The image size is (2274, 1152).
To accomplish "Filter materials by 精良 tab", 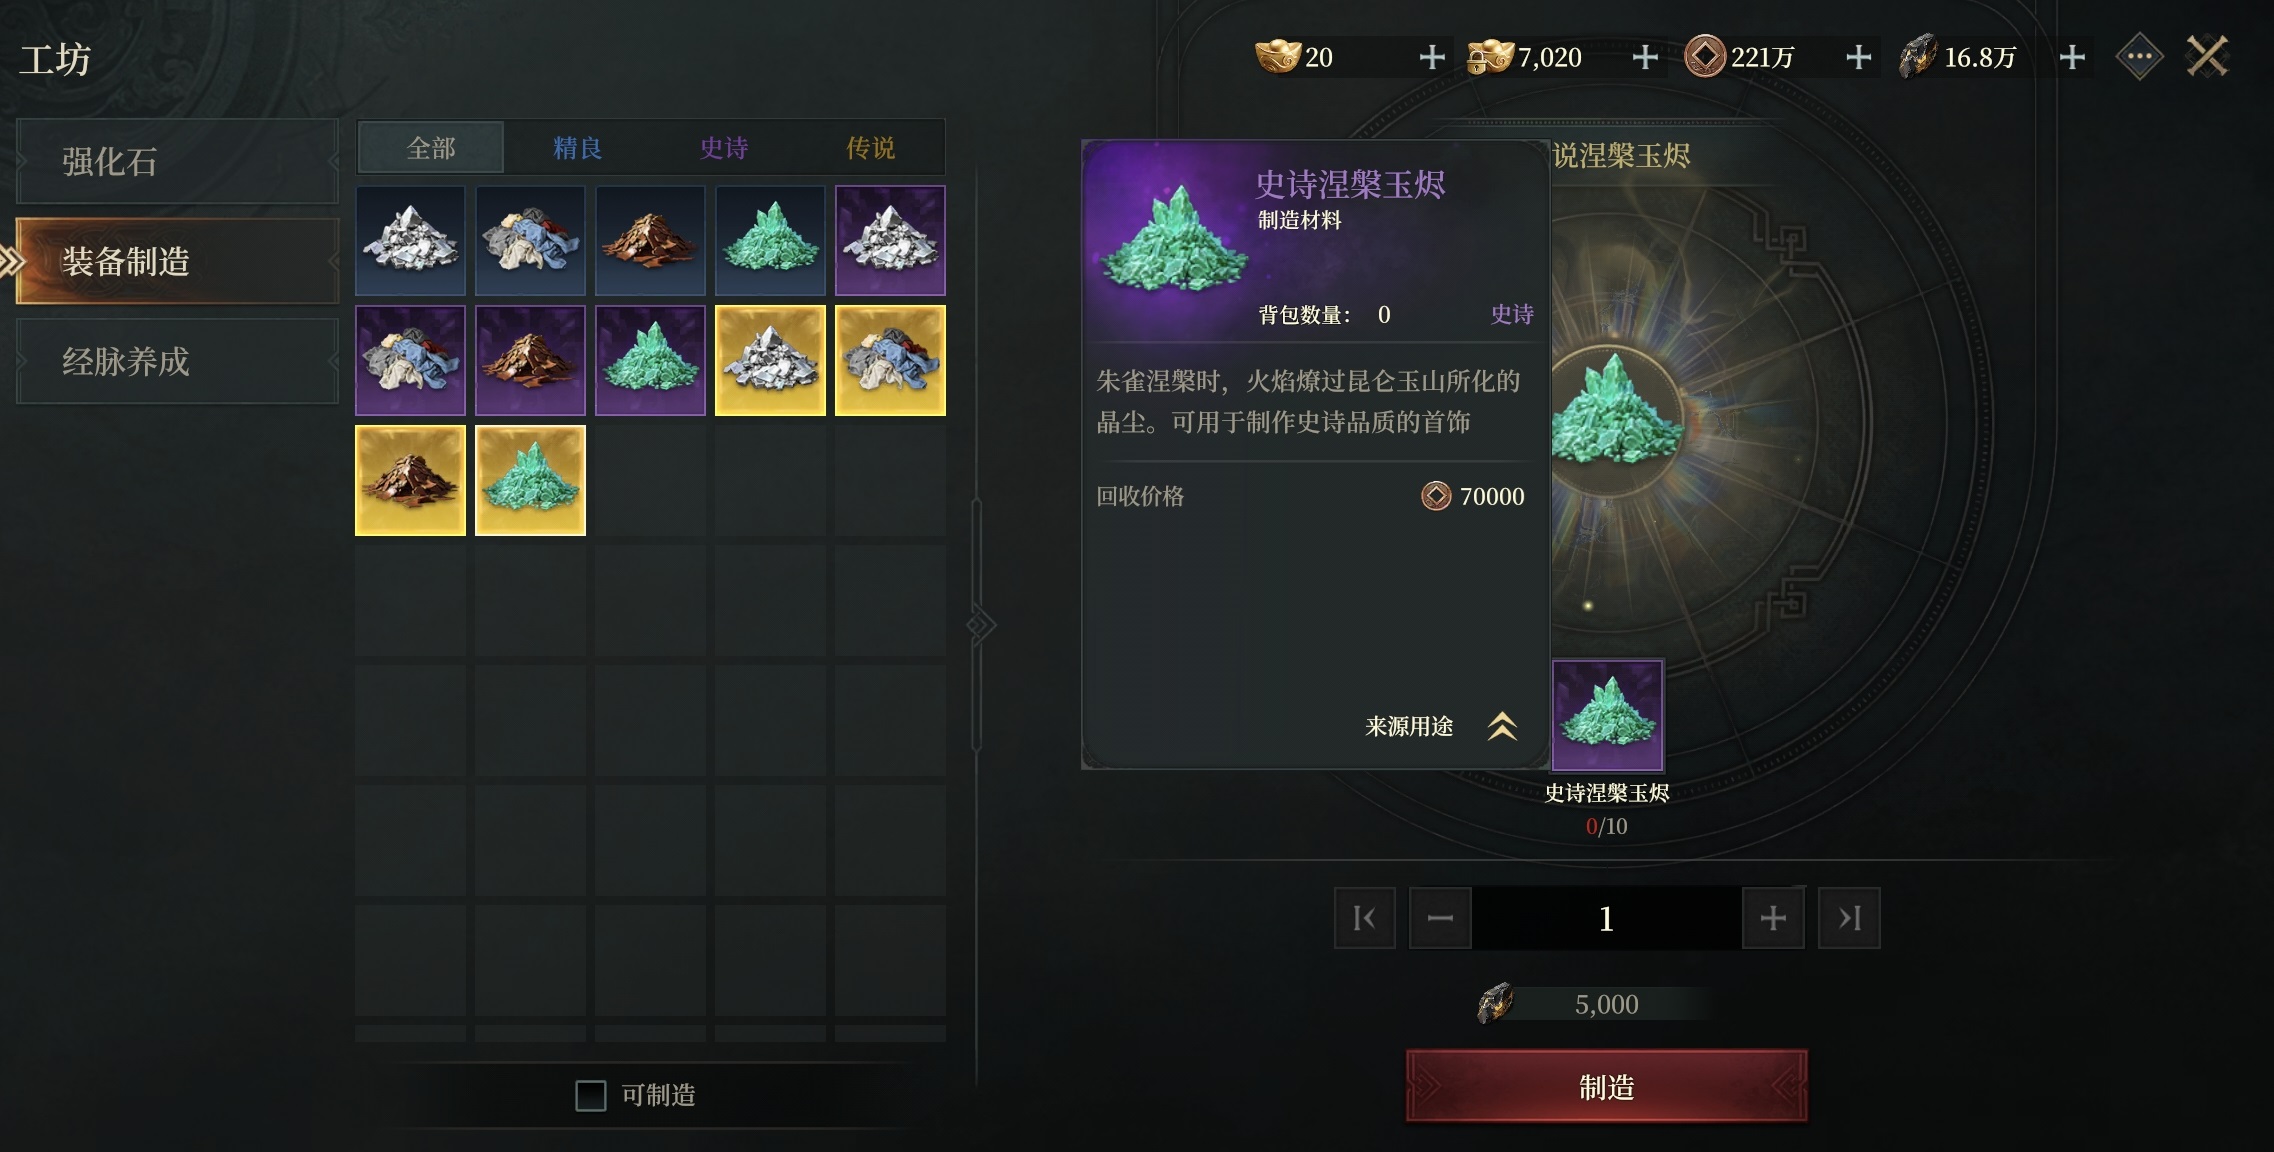I will coord(577,148).
